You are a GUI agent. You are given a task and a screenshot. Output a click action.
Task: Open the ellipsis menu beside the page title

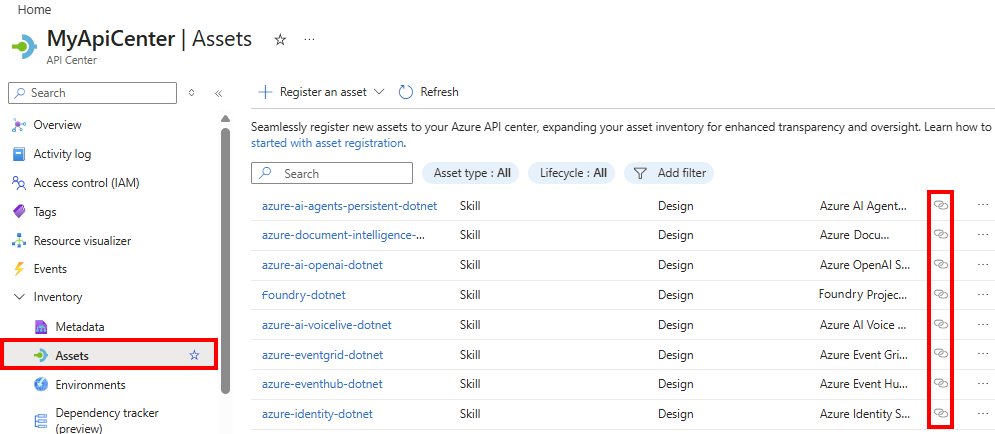(310, 40)
